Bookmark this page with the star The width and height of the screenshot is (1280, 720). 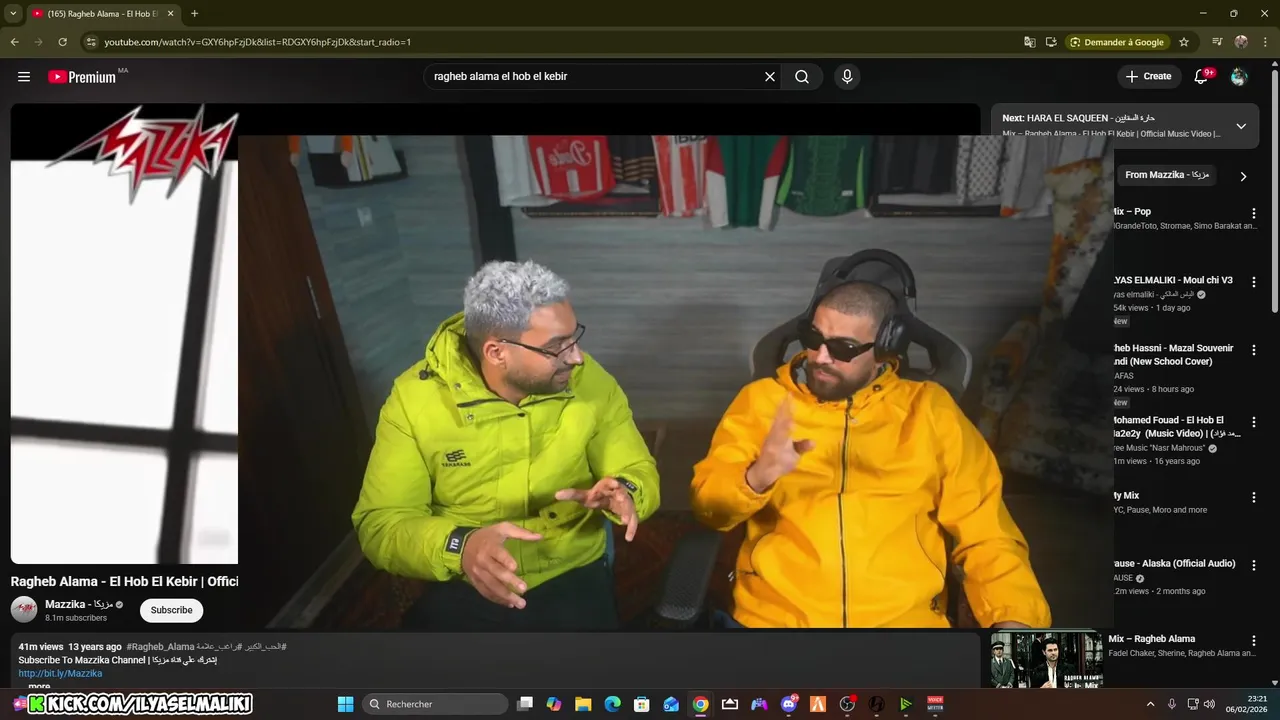[x=1184, y=42]
